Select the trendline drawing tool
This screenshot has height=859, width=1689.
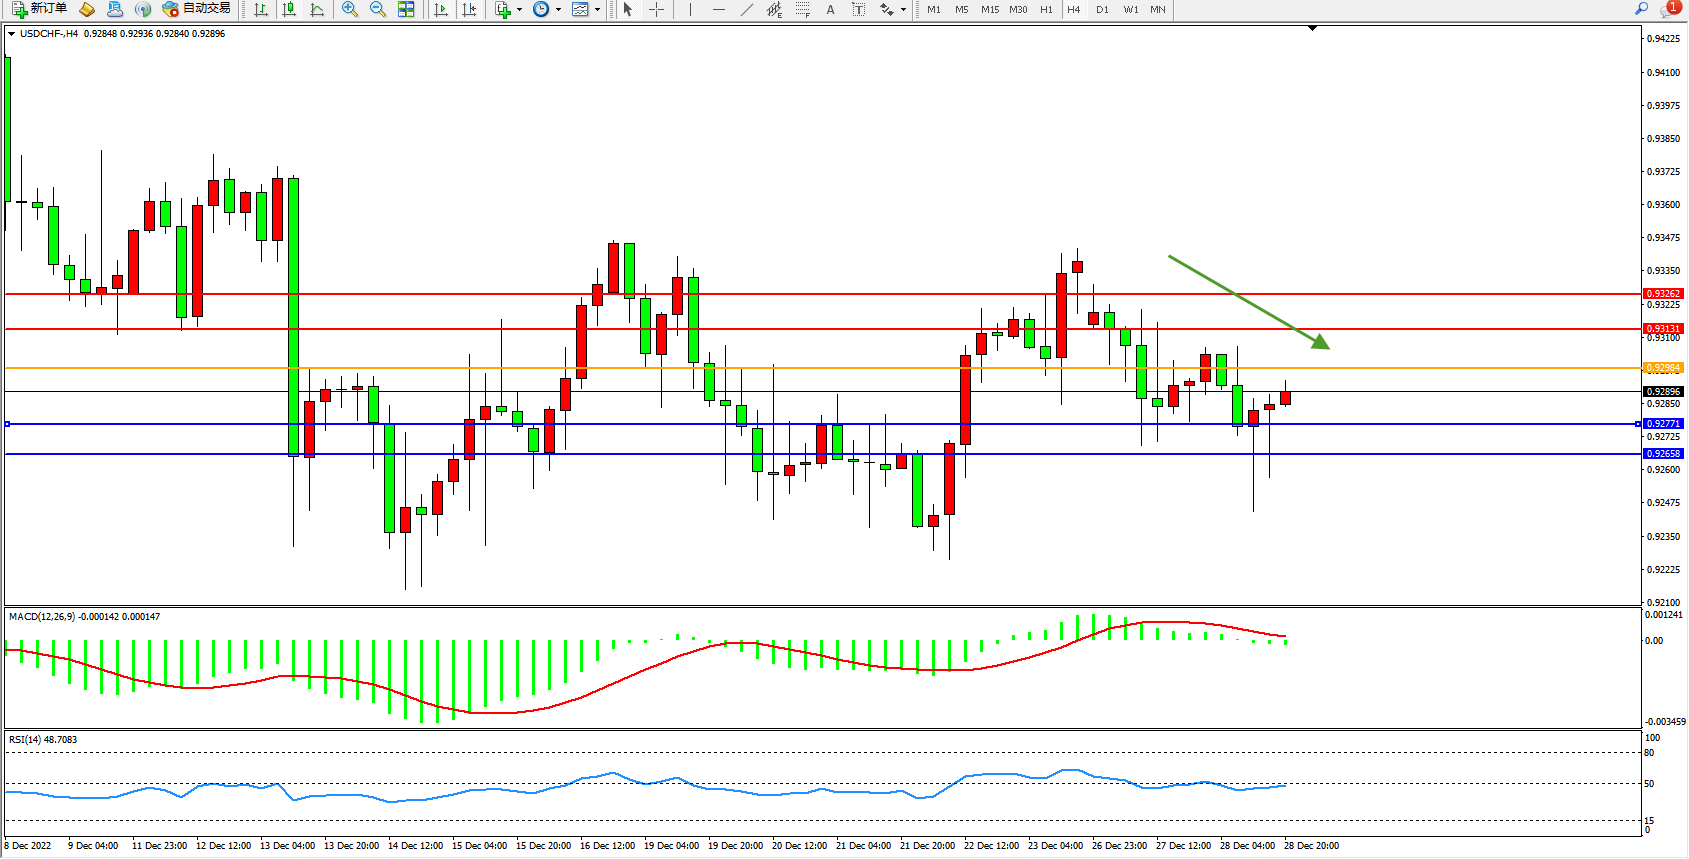pyautogui.click(x=746, y=9)
